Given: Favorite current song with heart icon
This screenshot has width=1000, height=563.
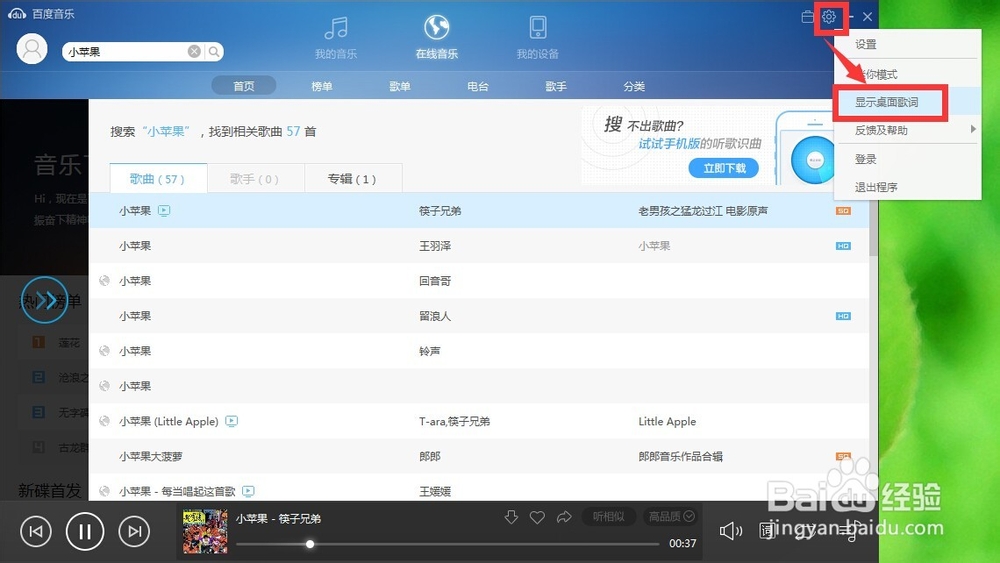Looking at the screenshot, I should point(538,517).
